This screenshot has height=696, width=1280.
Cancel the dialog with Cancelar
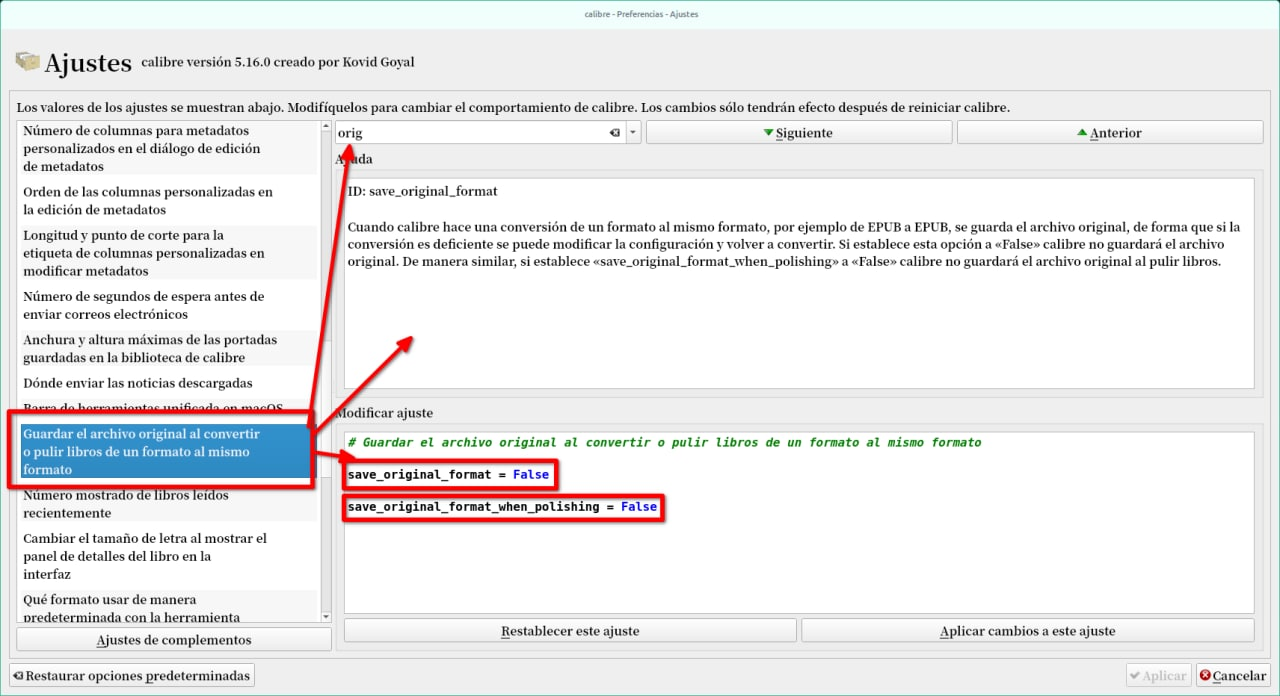(1233, 676)
